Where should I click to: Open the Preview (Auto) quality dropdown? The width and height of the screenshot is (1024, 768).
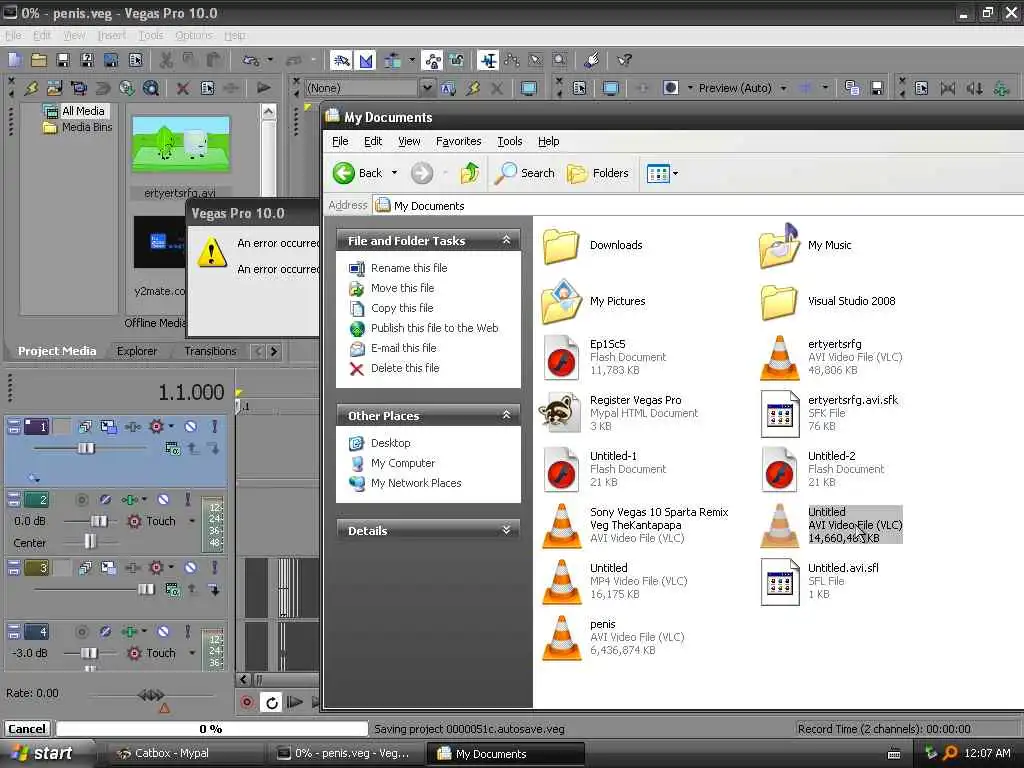pyautogui.click(x=783, y=88)
